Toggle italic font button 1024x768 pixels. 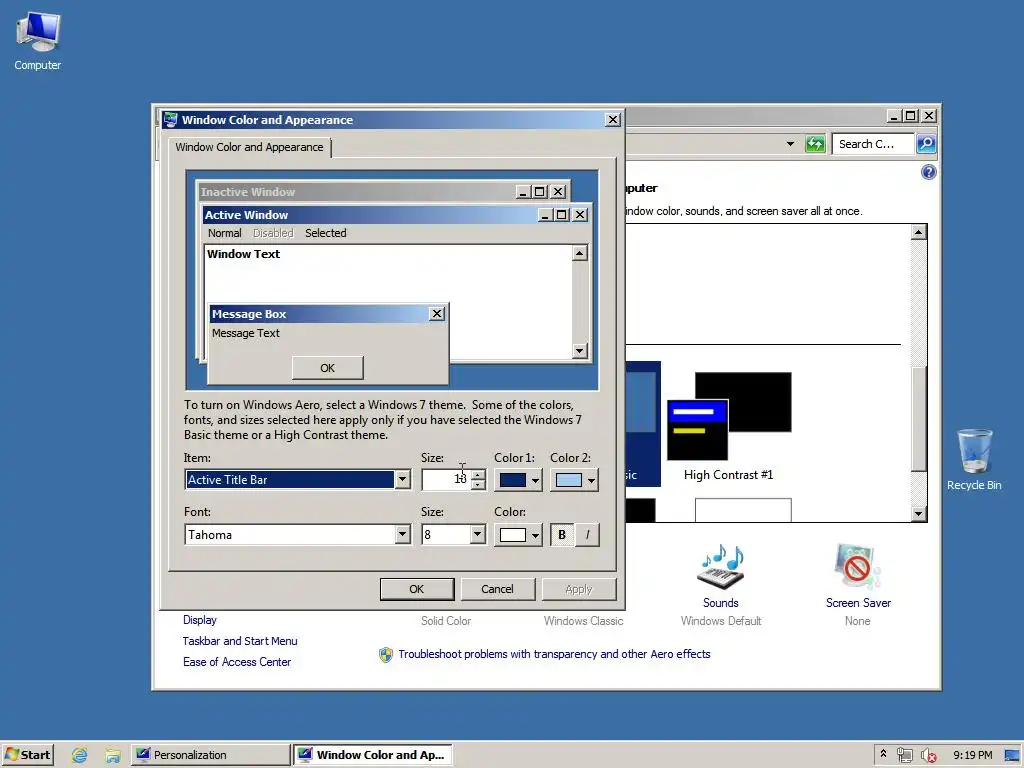click(587, 535)
